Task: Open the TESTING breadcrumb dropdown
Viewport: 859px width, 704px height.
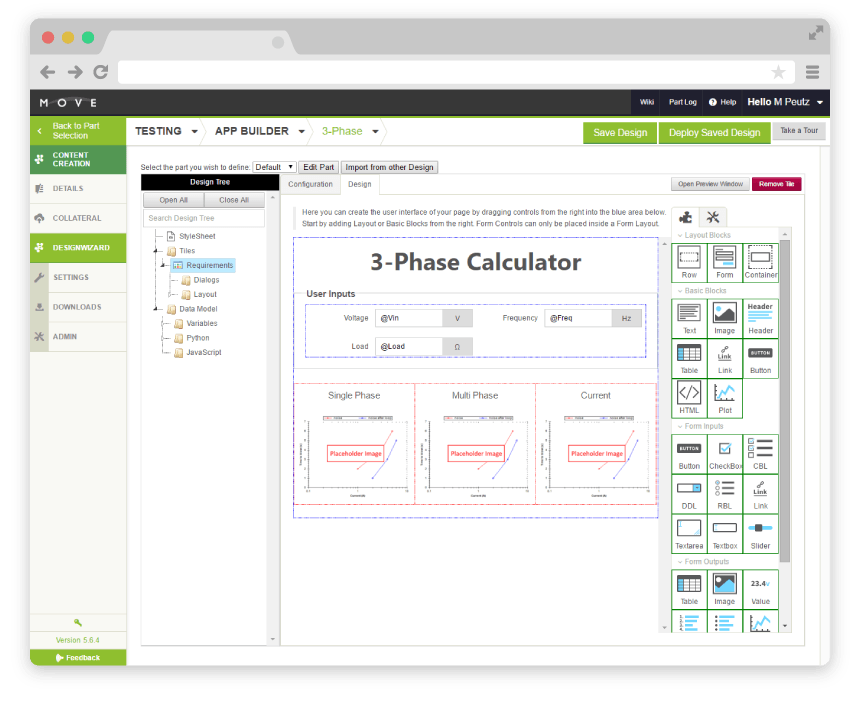Action: (x=194, y=131)
